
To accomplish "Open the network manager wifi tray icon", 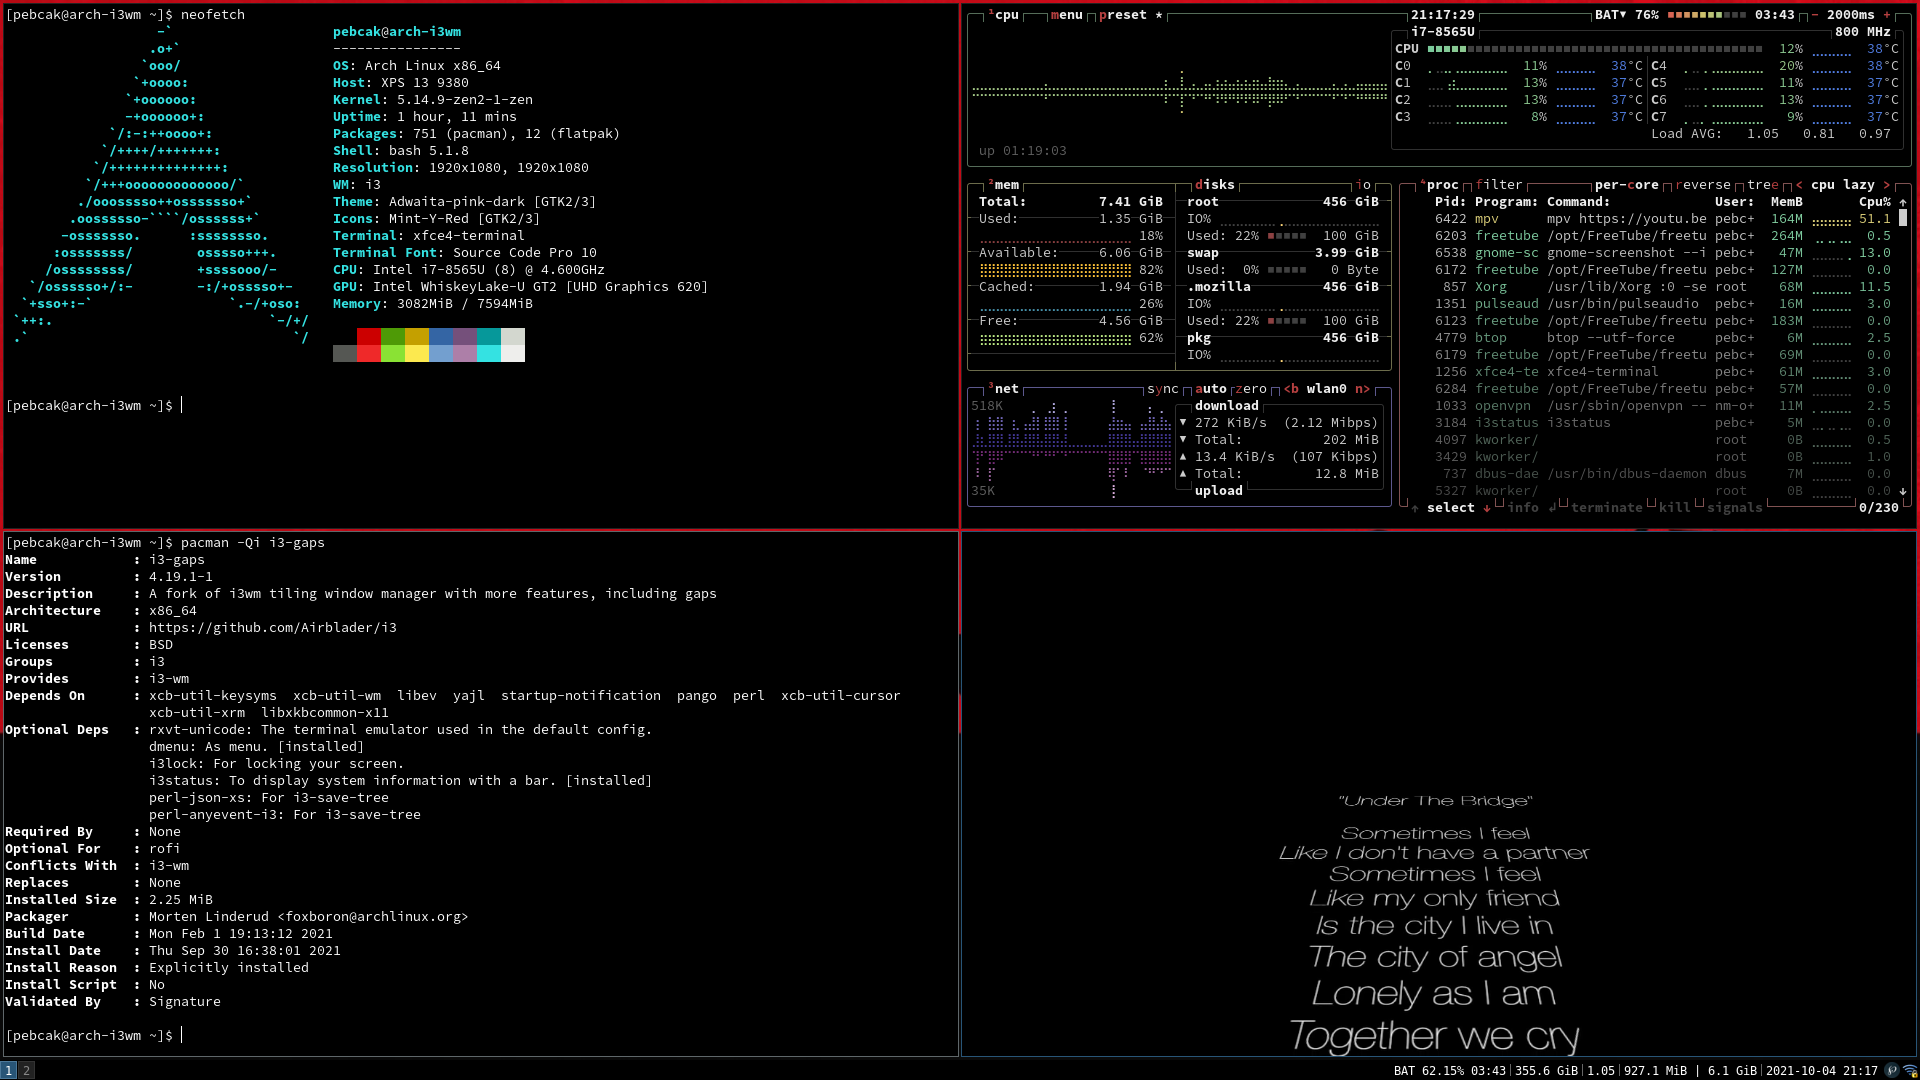I will [x=1909, y=1070].
